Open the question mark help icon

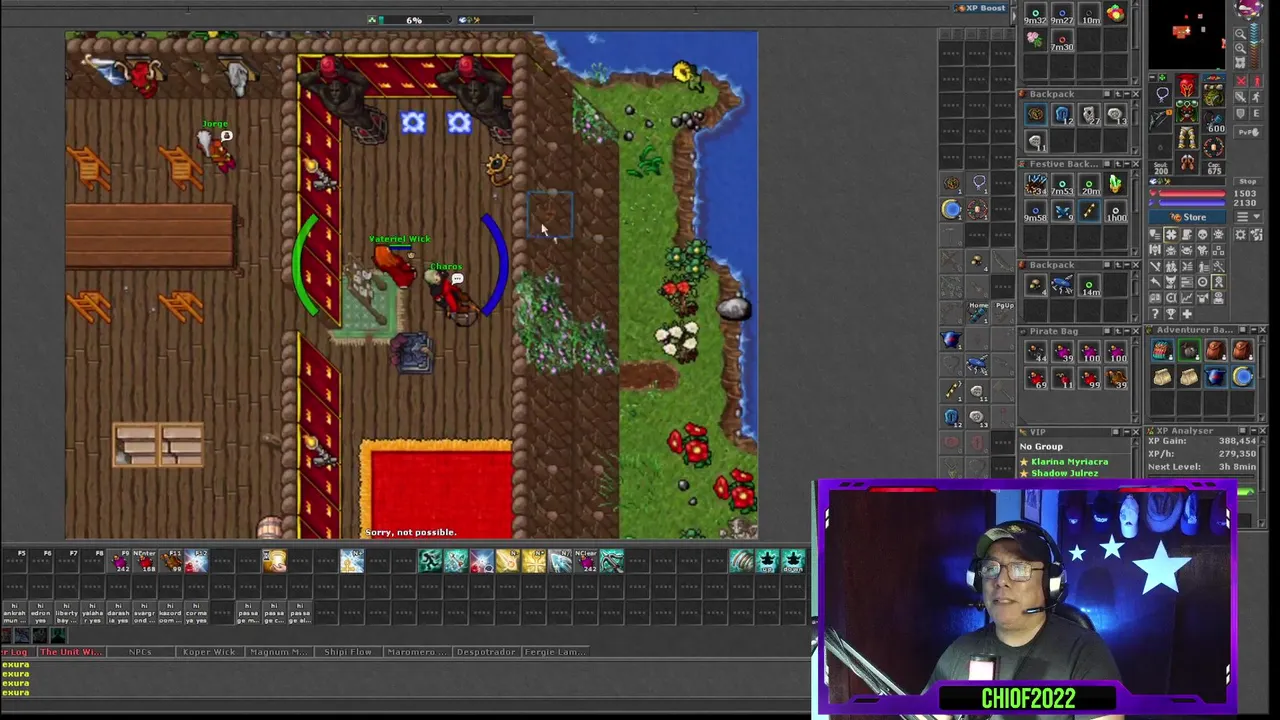pyautogui.click(x=1155, y=314)
